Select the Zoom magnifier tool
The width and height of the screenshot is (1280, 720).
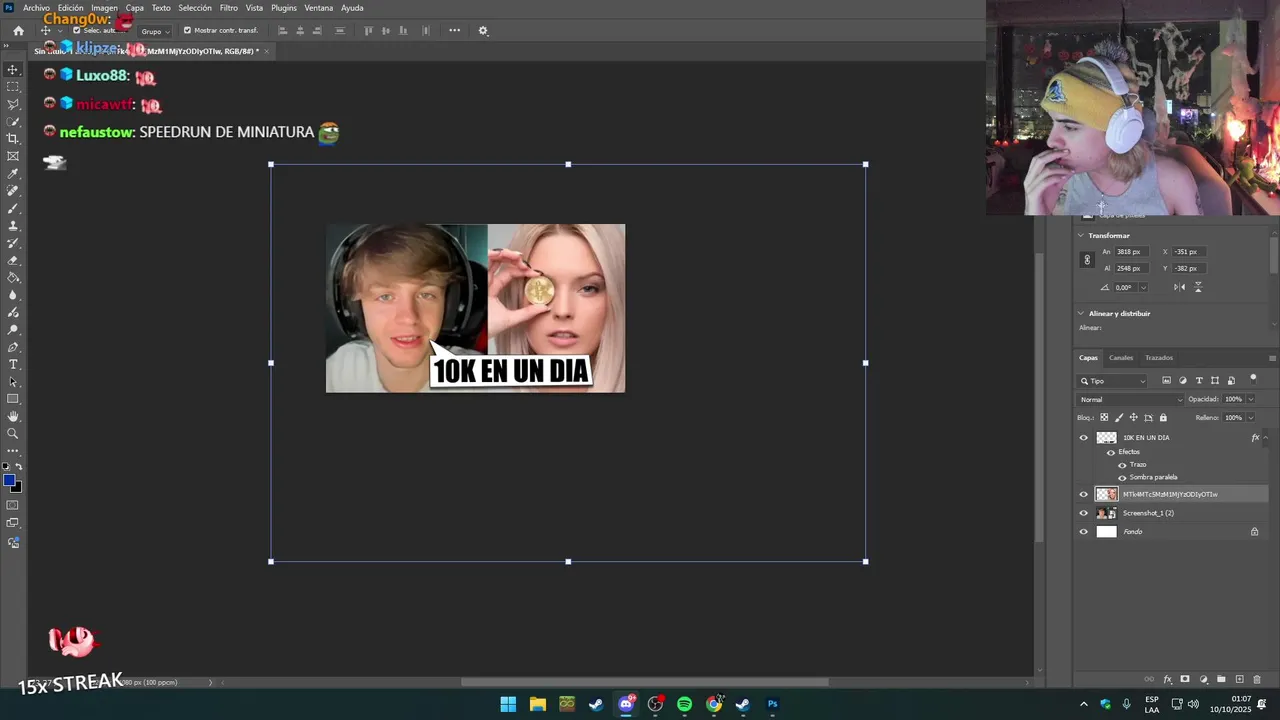(x=13, y=434)
